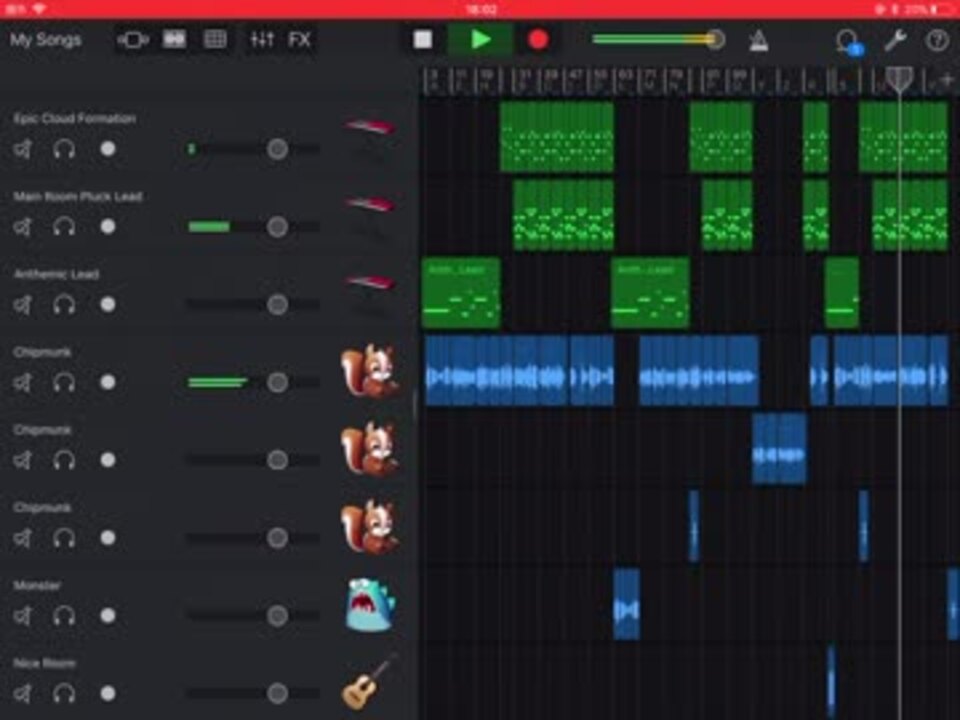960x720 pixels.
Task: Mute the Anthemic Lead track
Action: click(x=23, y=305)
